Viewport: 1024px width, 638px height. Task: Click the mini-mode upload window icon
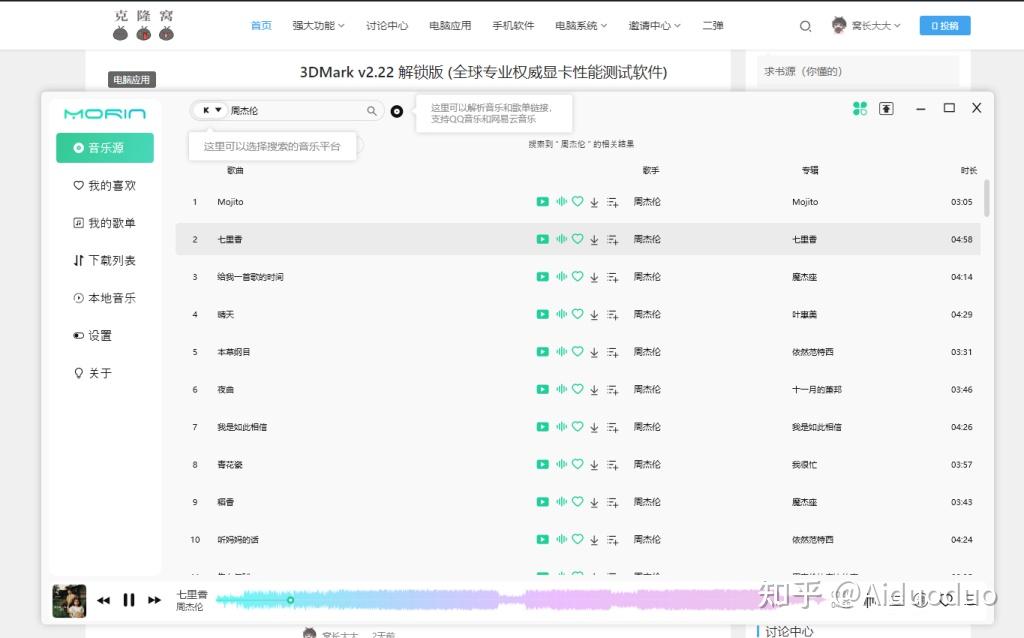(886, 109)
